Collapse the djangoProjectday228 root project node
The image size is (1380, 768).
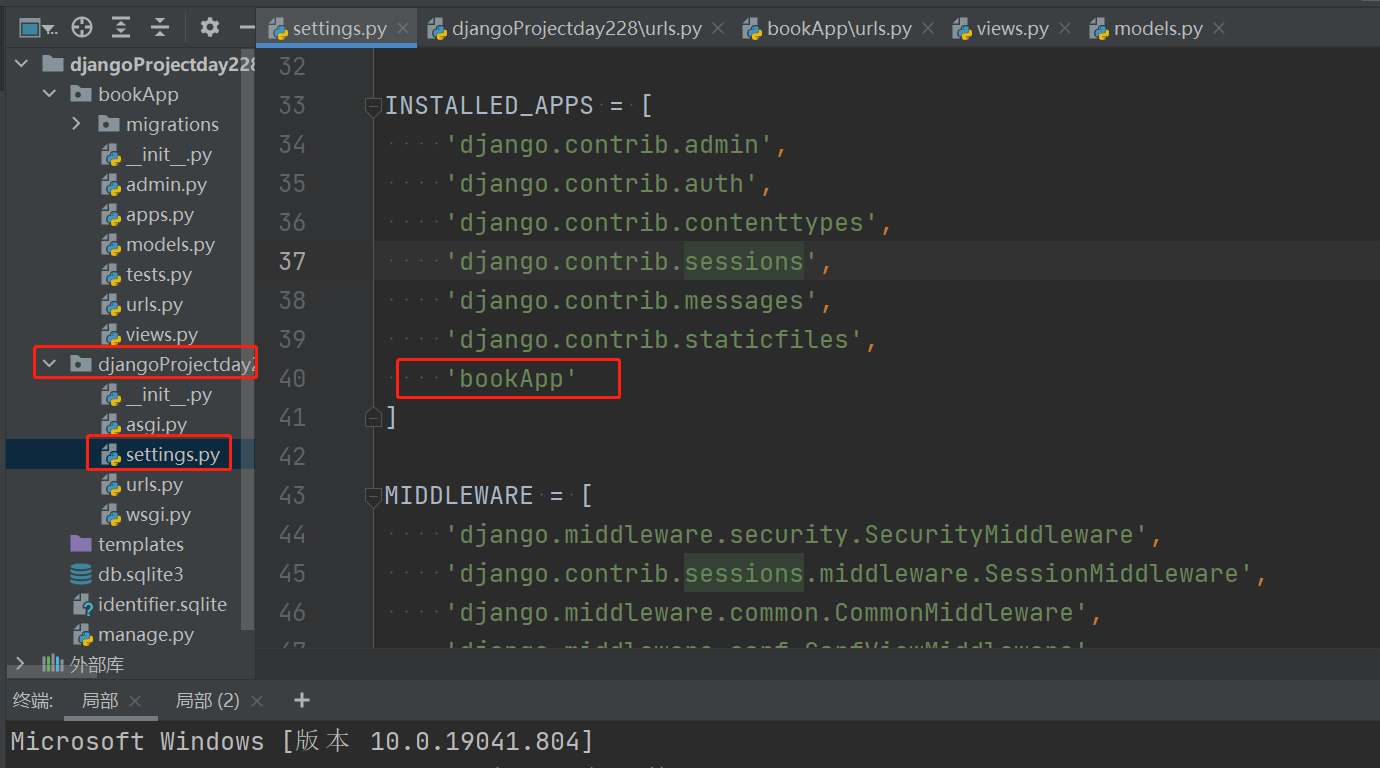tap(21, 64)
